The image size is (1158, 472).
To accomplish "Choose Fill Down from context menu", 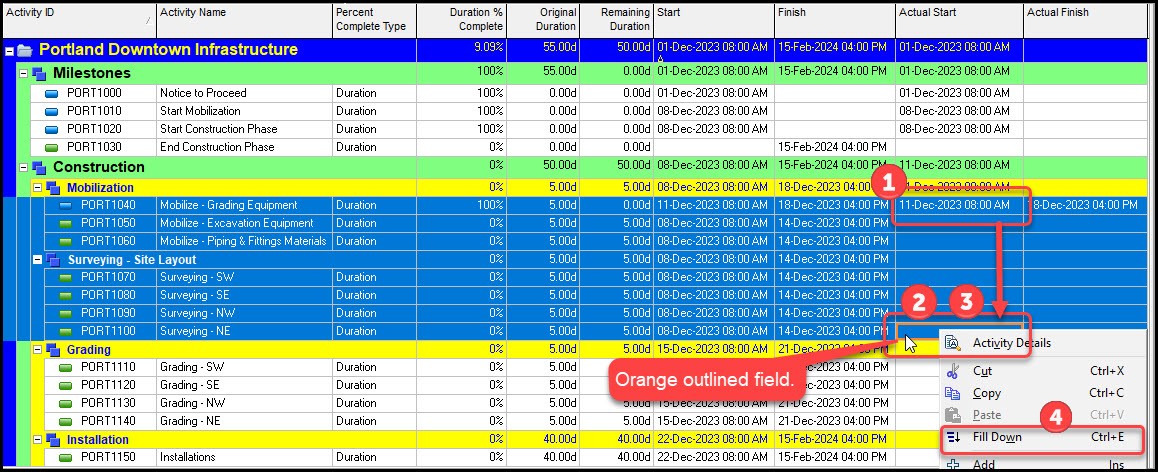I will (x=997, y=437).
